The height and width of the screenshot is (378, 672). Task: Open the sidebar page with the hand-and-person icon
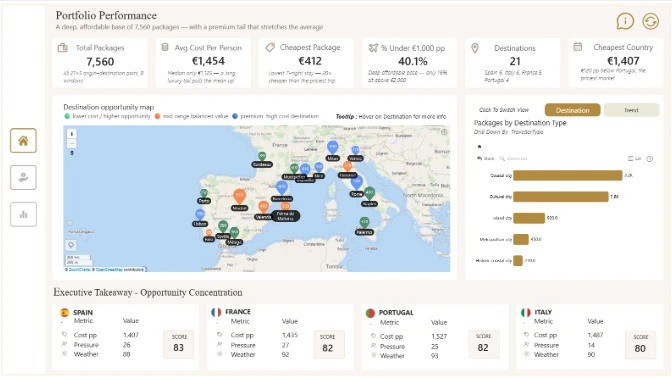(23, 177)
